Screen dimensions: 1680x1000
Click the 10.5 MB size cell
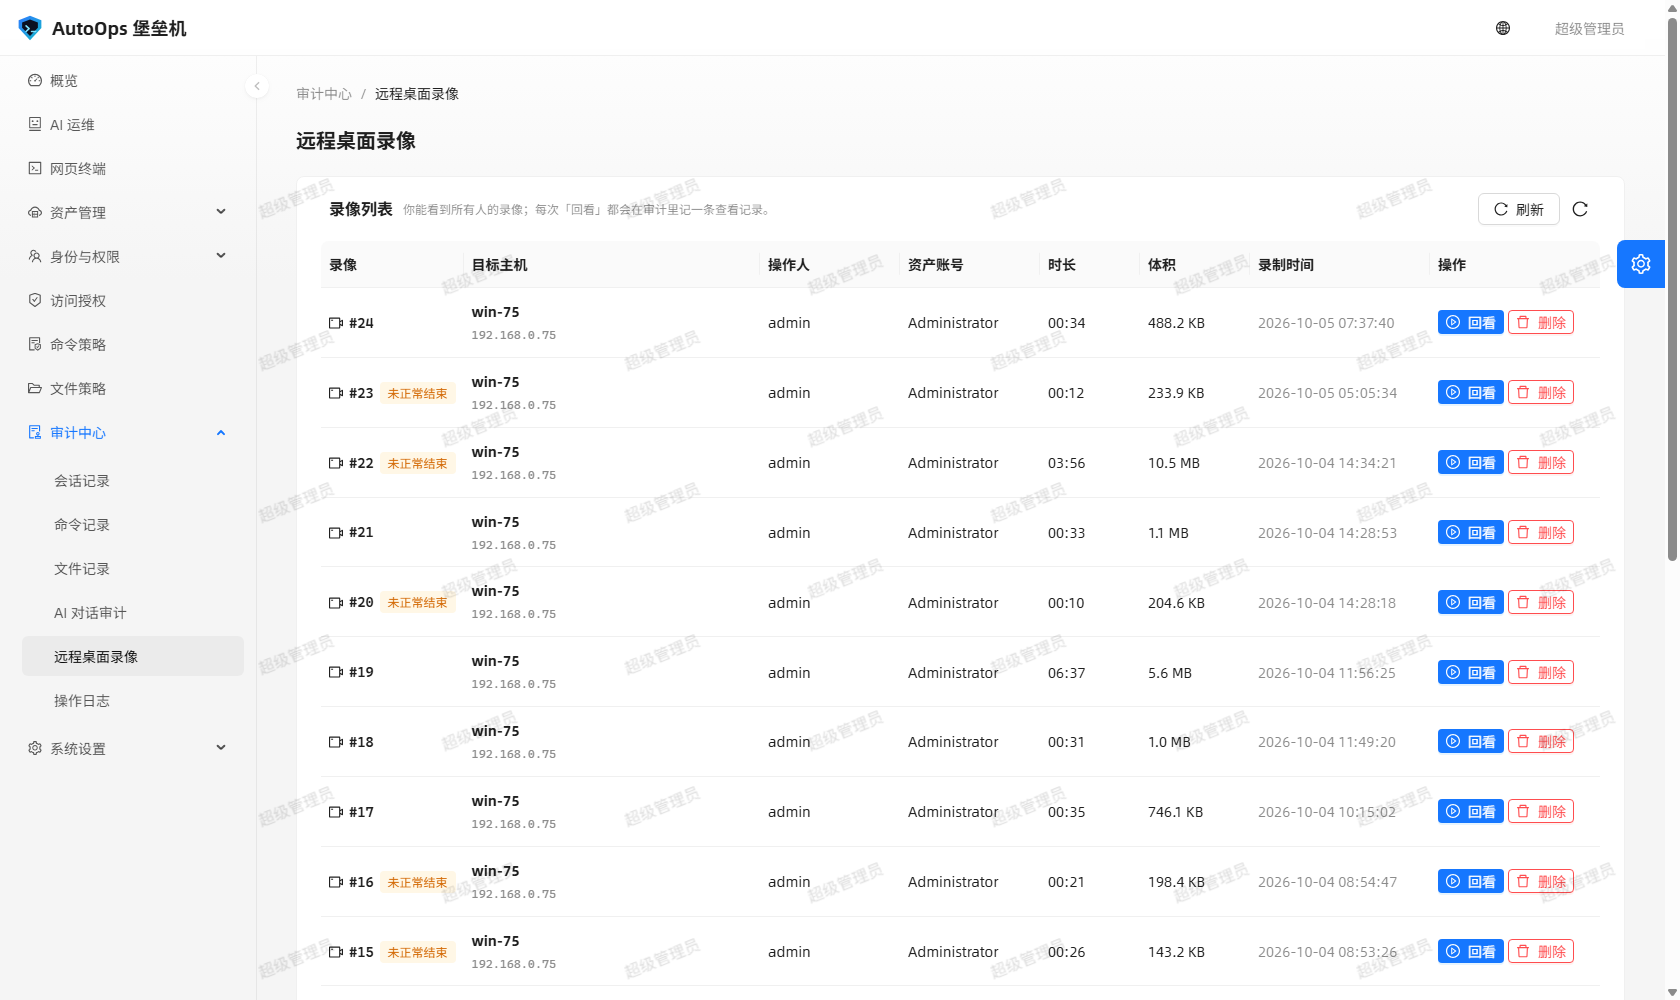pos(1174,463)
